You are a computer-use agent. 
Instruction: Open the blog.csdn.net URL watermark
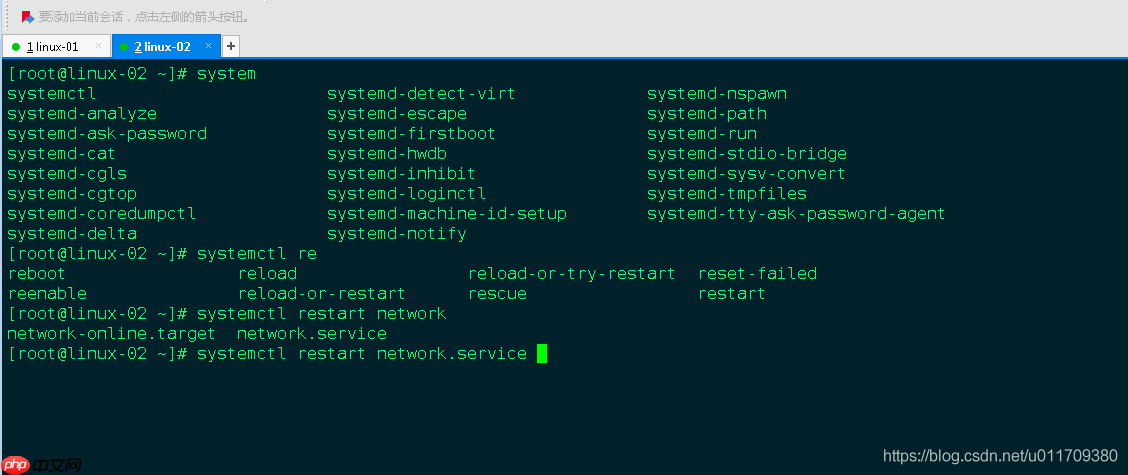[1000, 456]
